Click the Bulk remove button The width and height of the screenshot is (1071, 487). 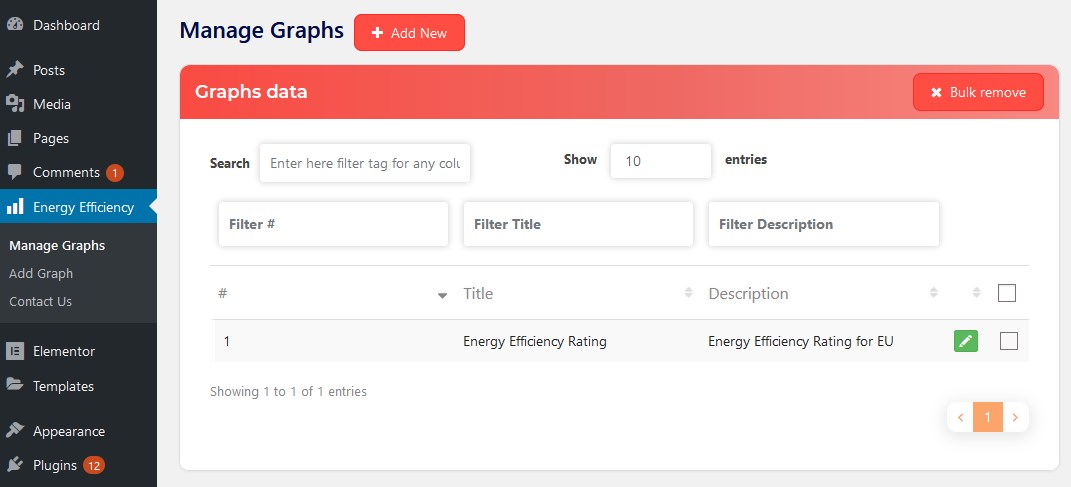[x=978, y=92]
